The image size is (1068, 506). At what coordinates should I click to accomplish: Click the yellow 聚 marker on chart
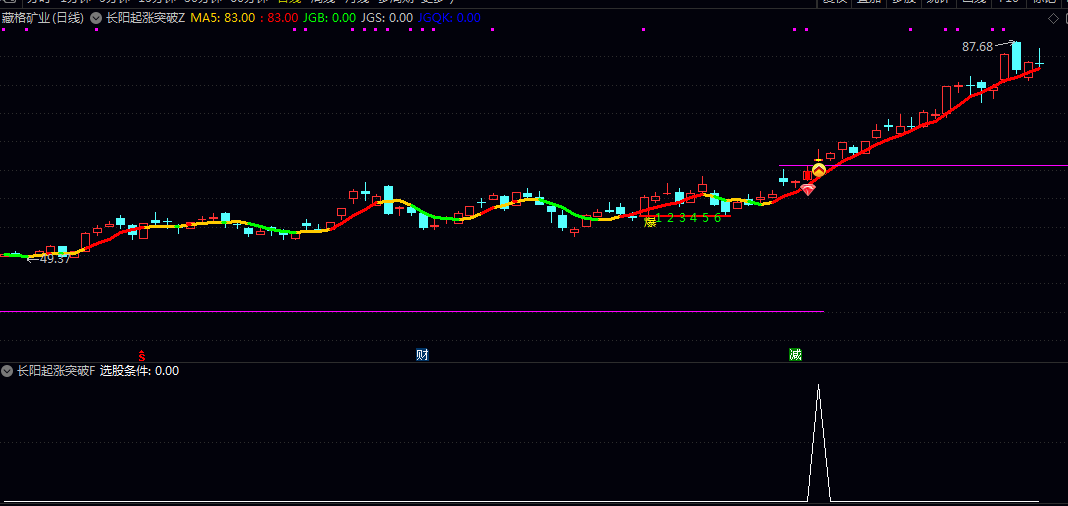tap(649, 219)
